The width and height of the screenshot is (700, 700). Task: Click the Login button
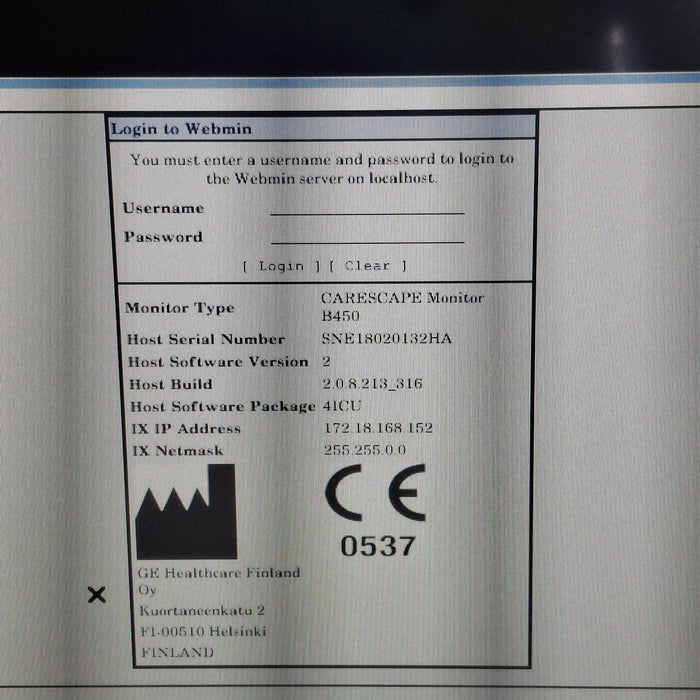coord(281,266)
